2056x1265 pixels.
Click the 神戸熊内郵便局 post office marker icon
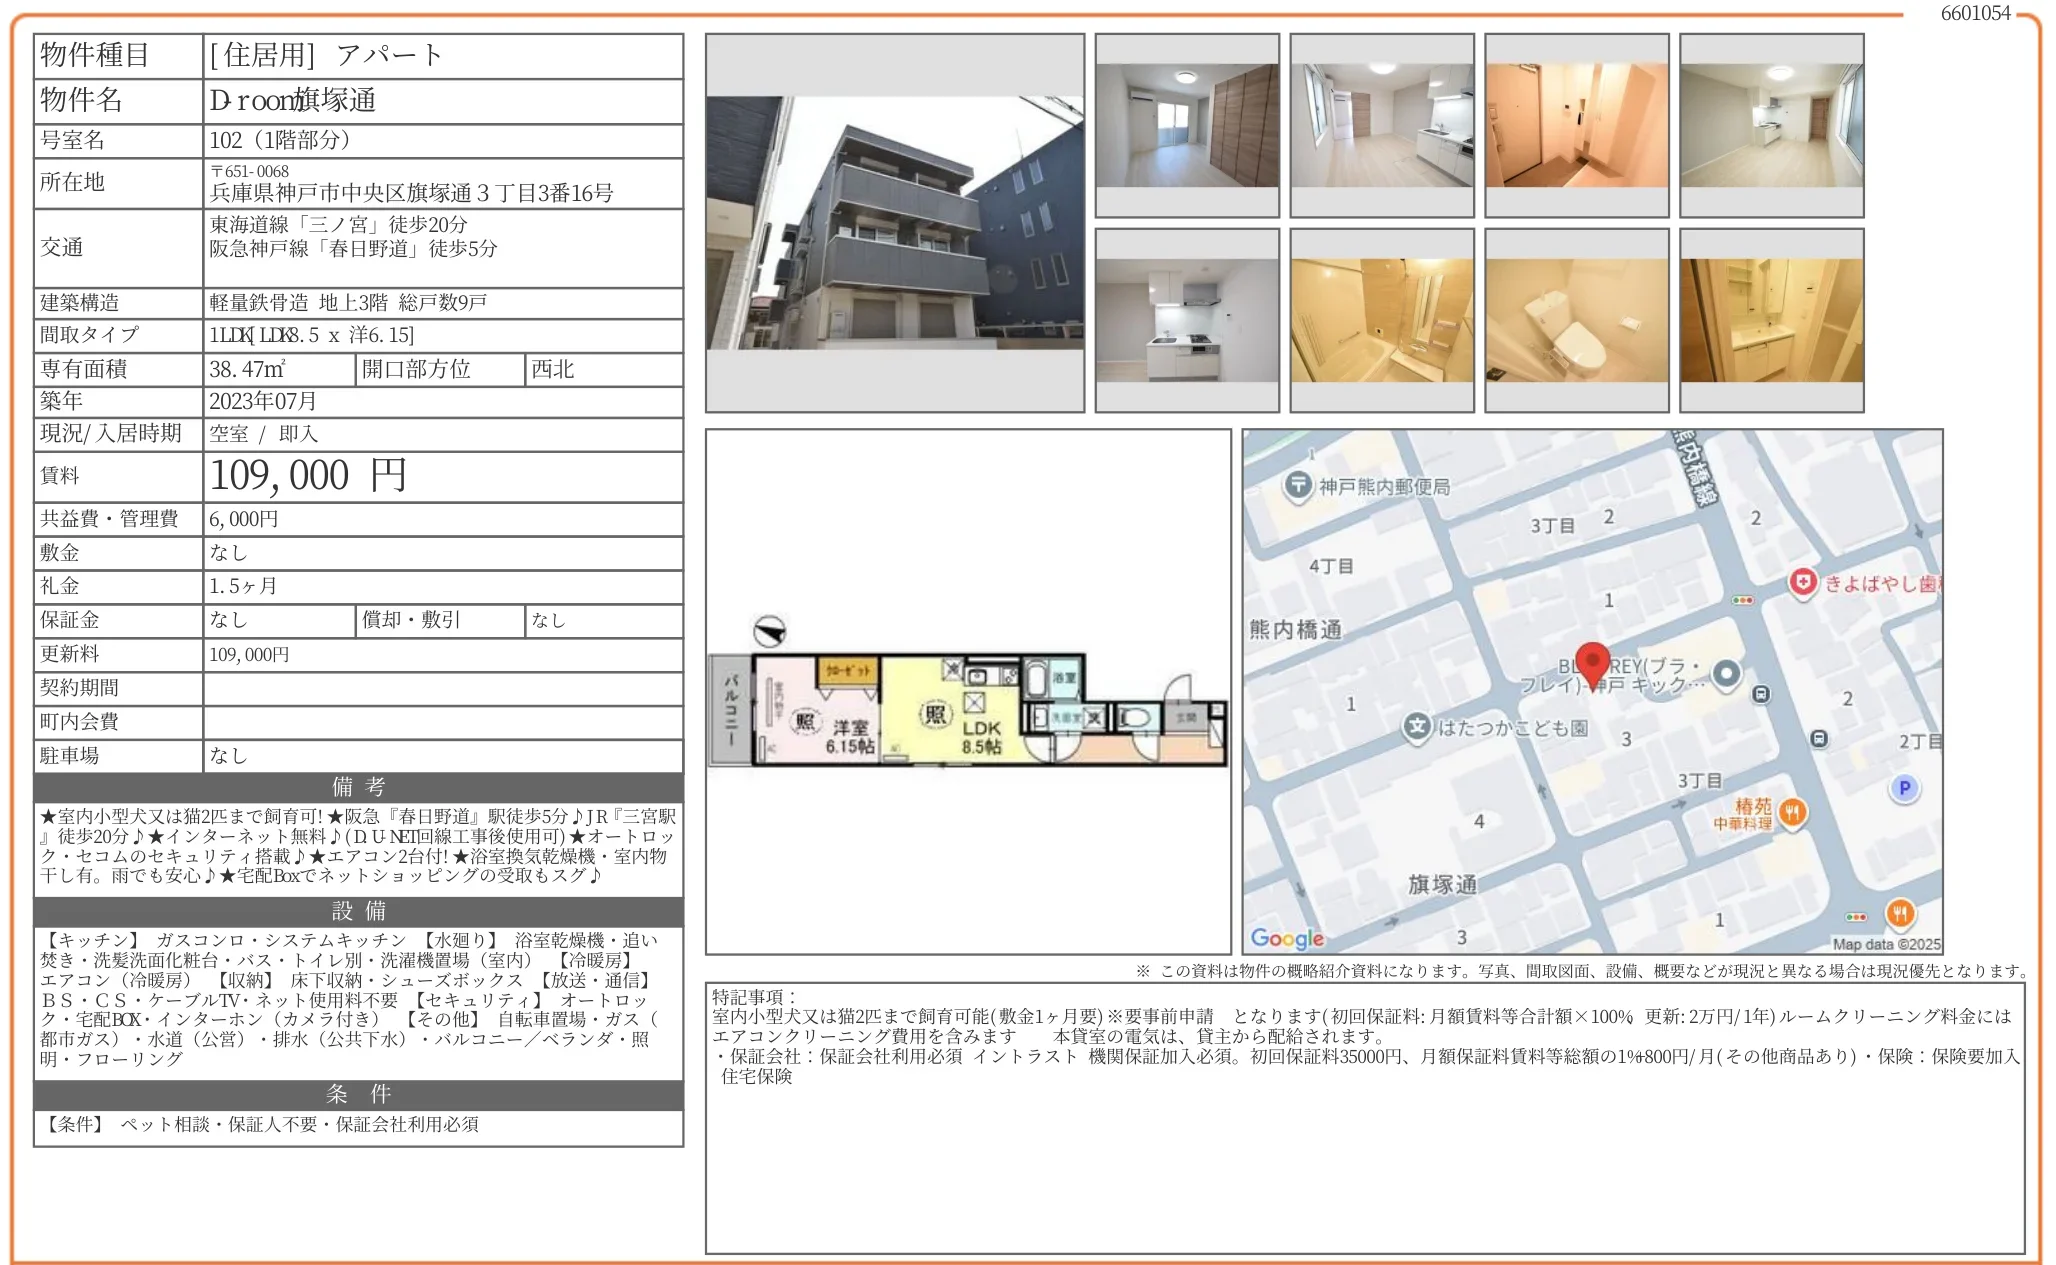coord(1298,486)
